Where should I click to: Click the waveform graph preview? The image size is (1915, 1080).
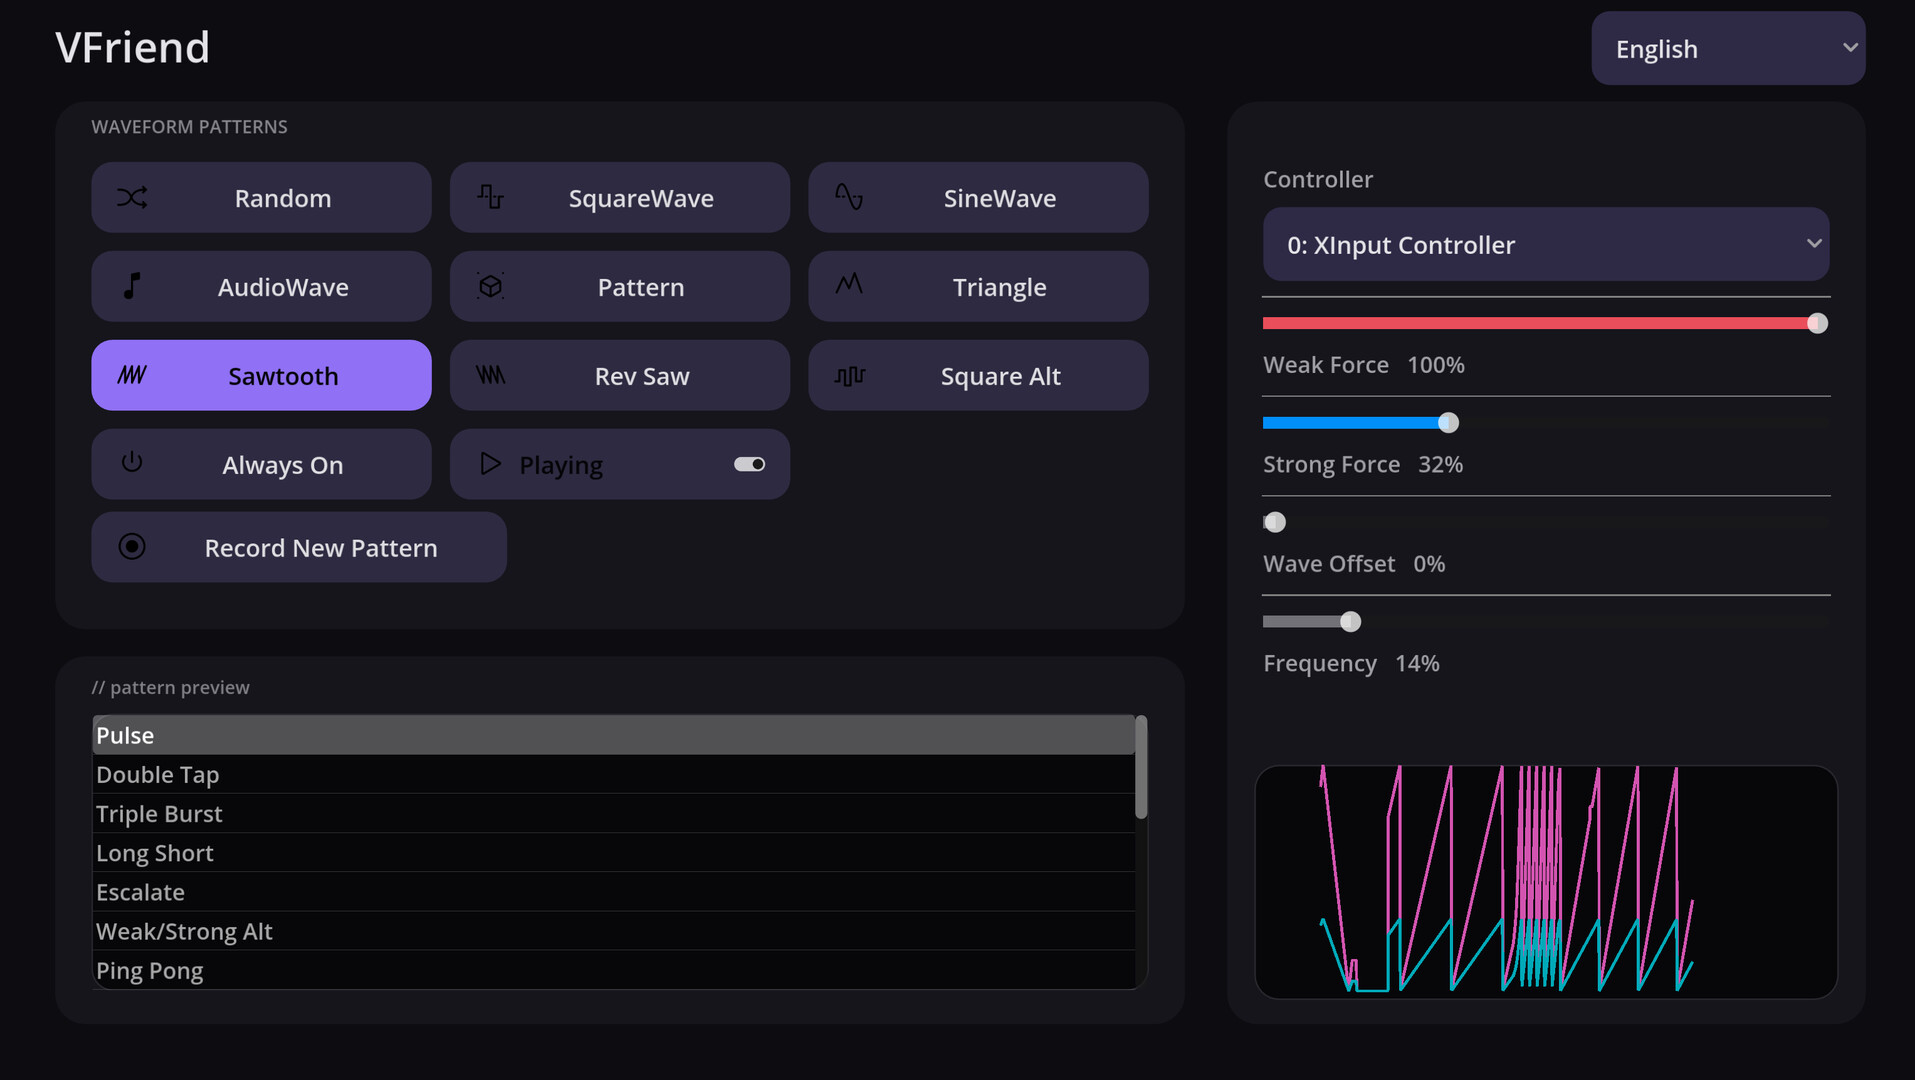[x=1546, y=882]
